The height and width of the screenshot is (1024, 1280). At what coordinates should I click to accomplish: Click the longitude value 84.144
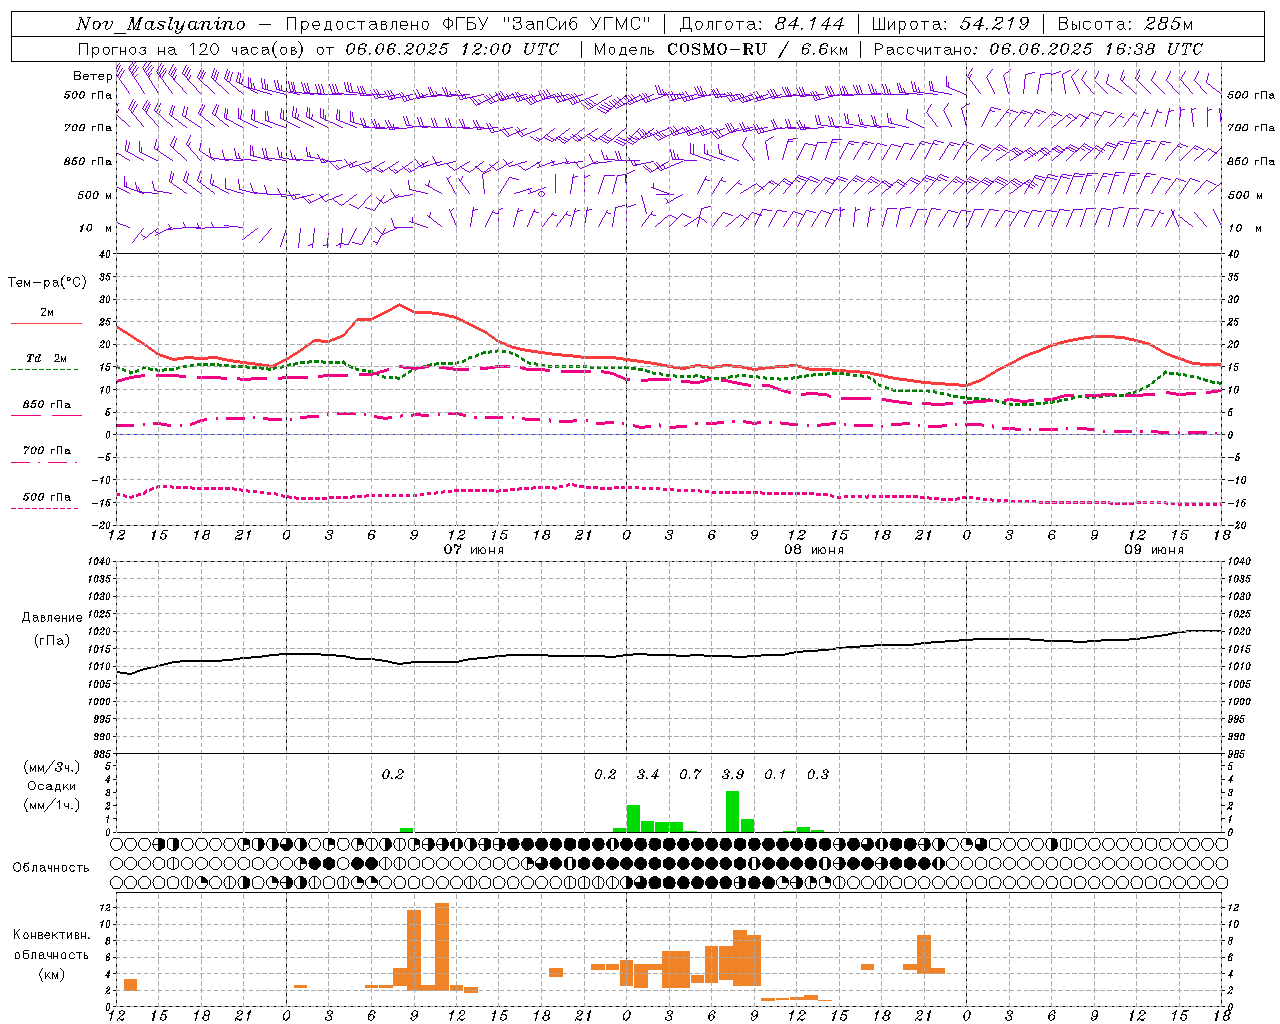coord(809,24)
